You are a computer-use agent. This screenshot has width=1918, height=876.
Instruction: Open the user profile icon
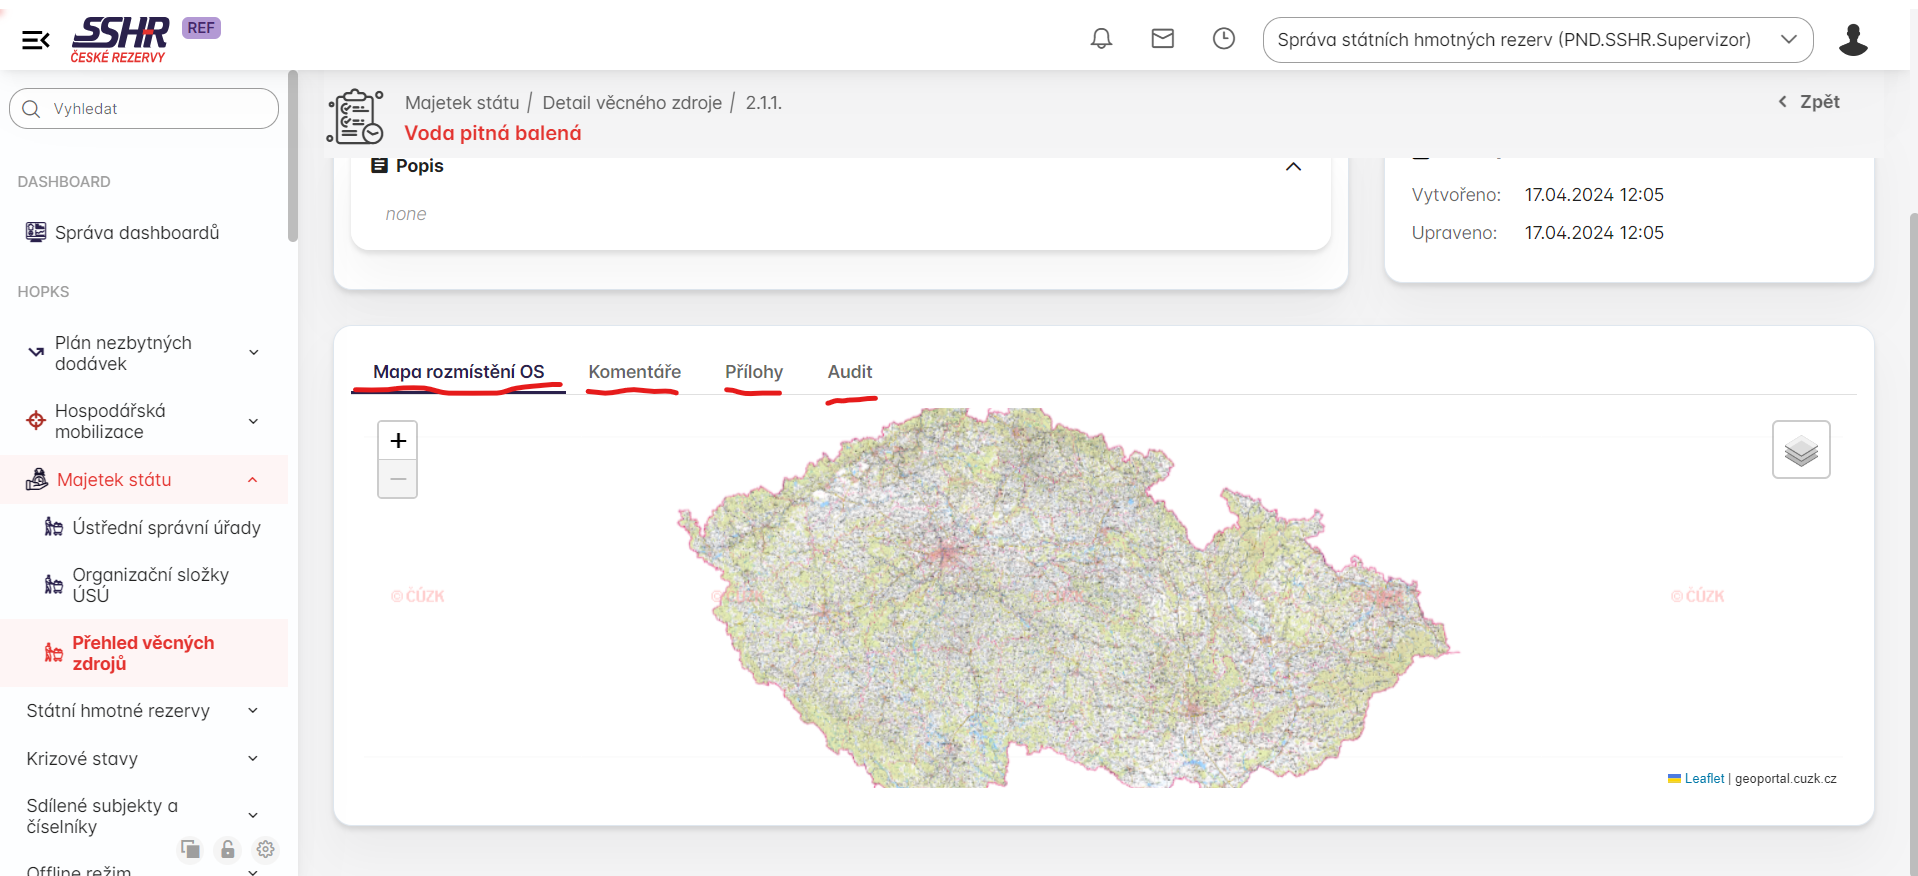pyautogui.click(x=1852, y=40)
